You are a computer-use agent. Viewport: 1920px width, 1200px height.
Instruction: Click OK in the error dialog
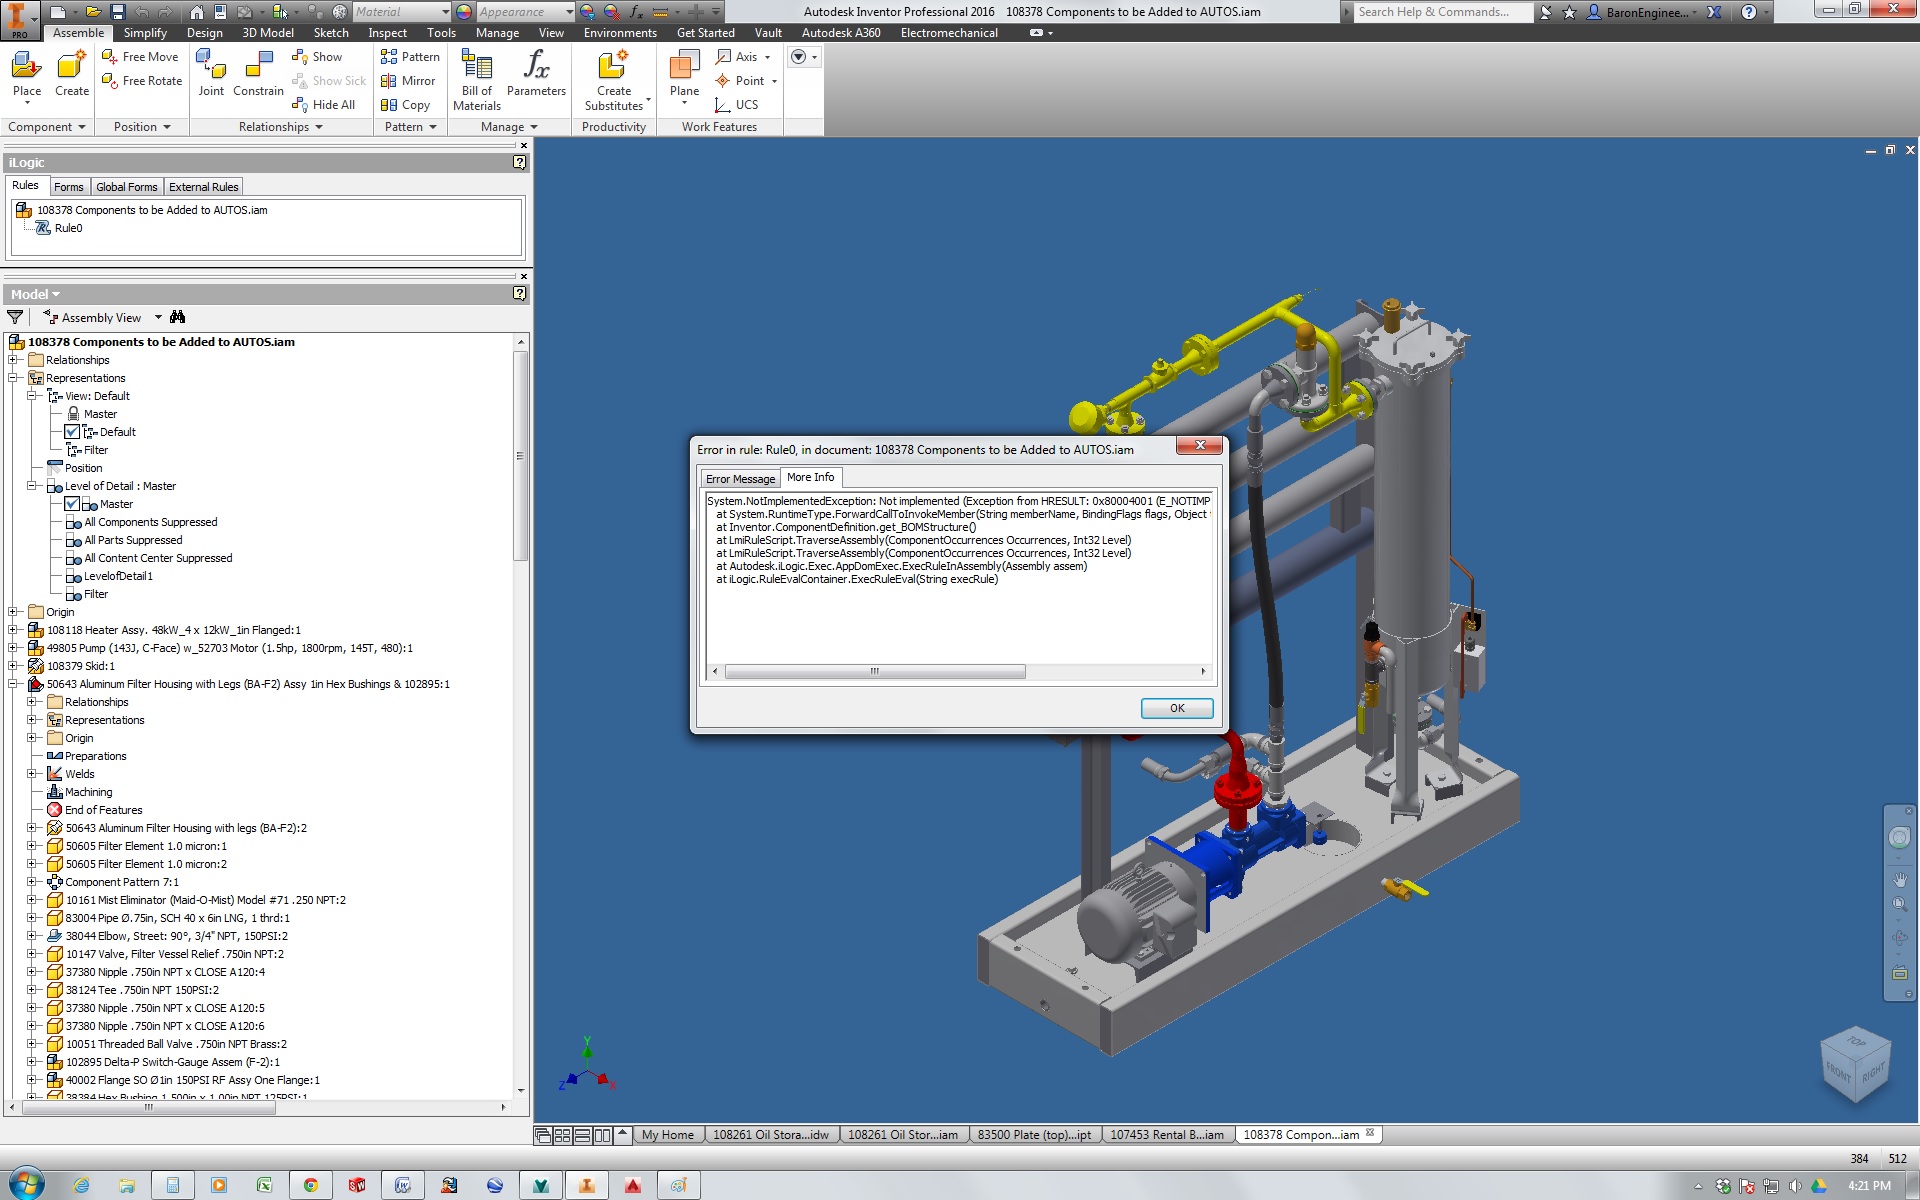click(1176, 708)
